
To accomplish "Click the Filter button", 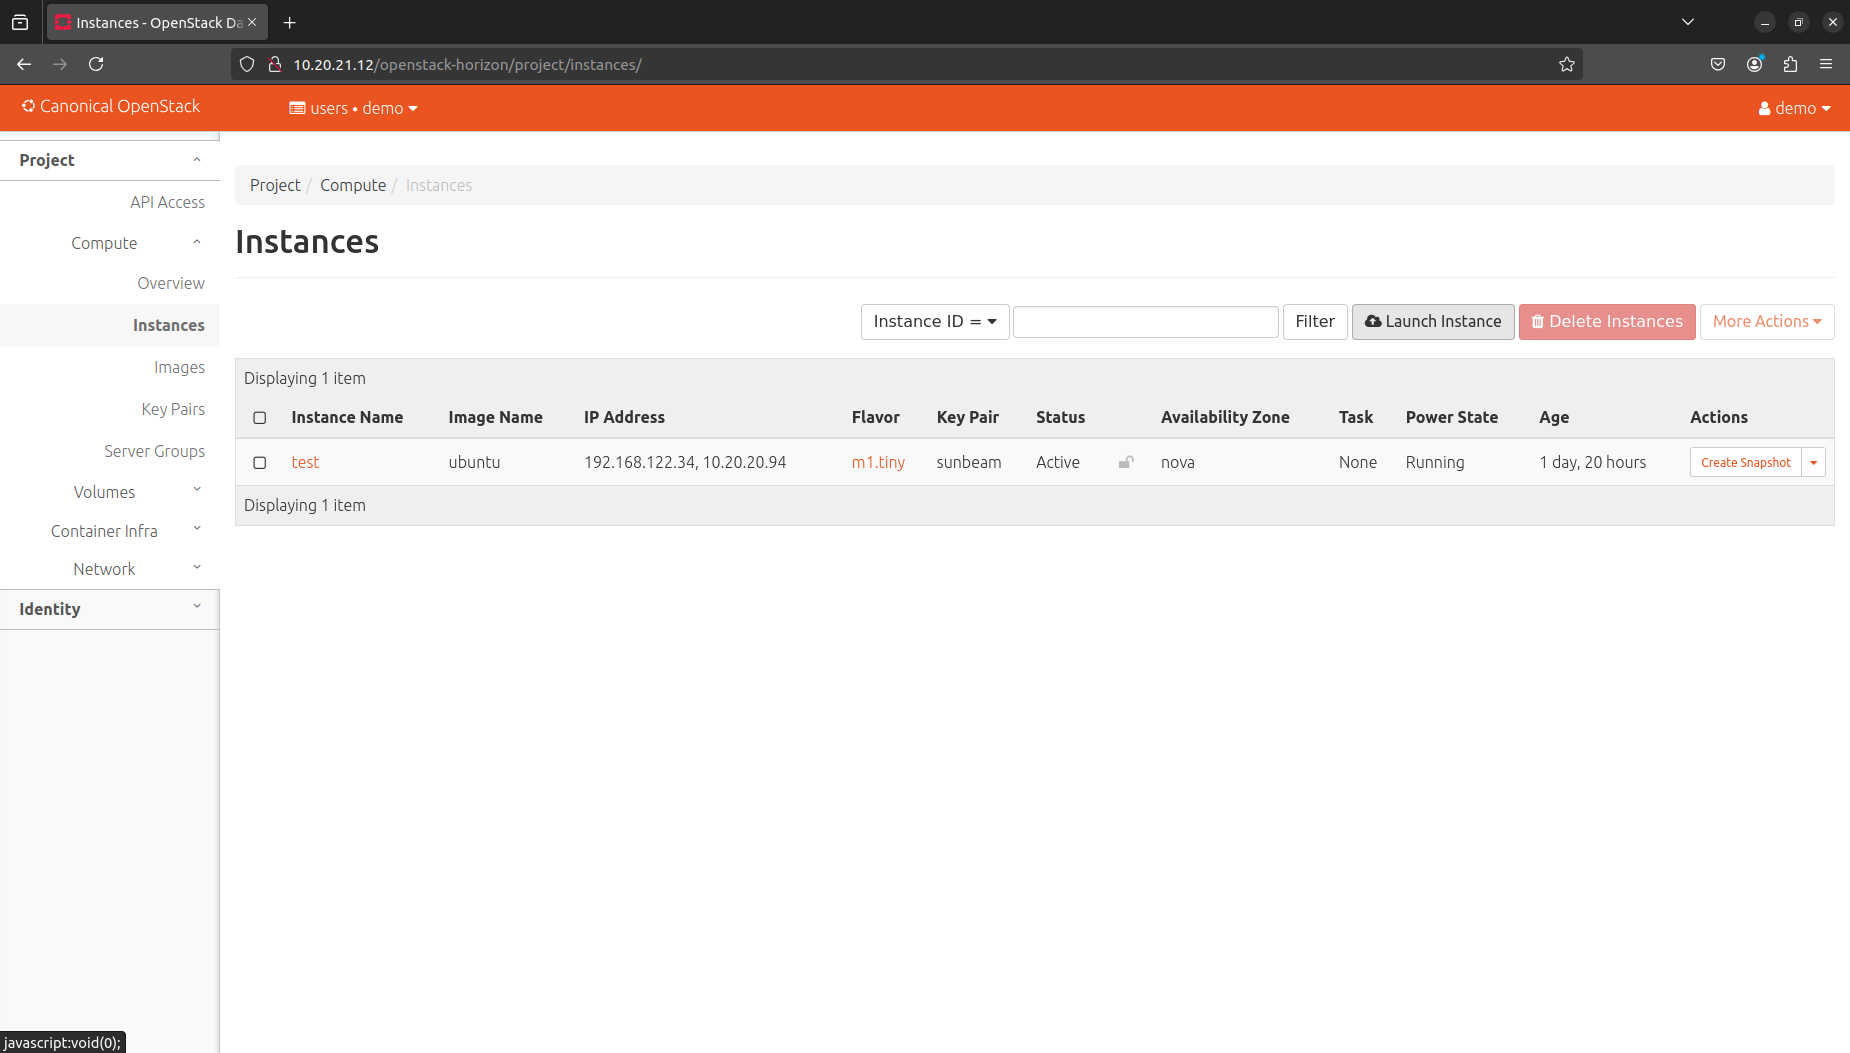I will coord(1315,322).
